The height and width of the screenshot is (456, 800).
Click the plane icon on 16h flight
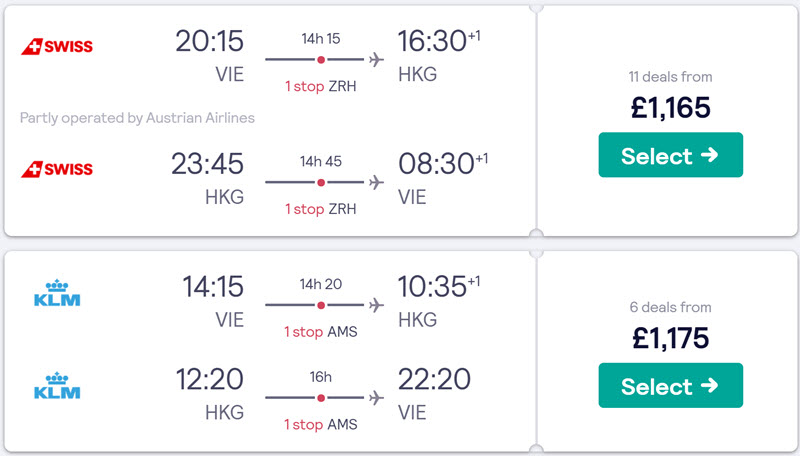tap(377, 397)
